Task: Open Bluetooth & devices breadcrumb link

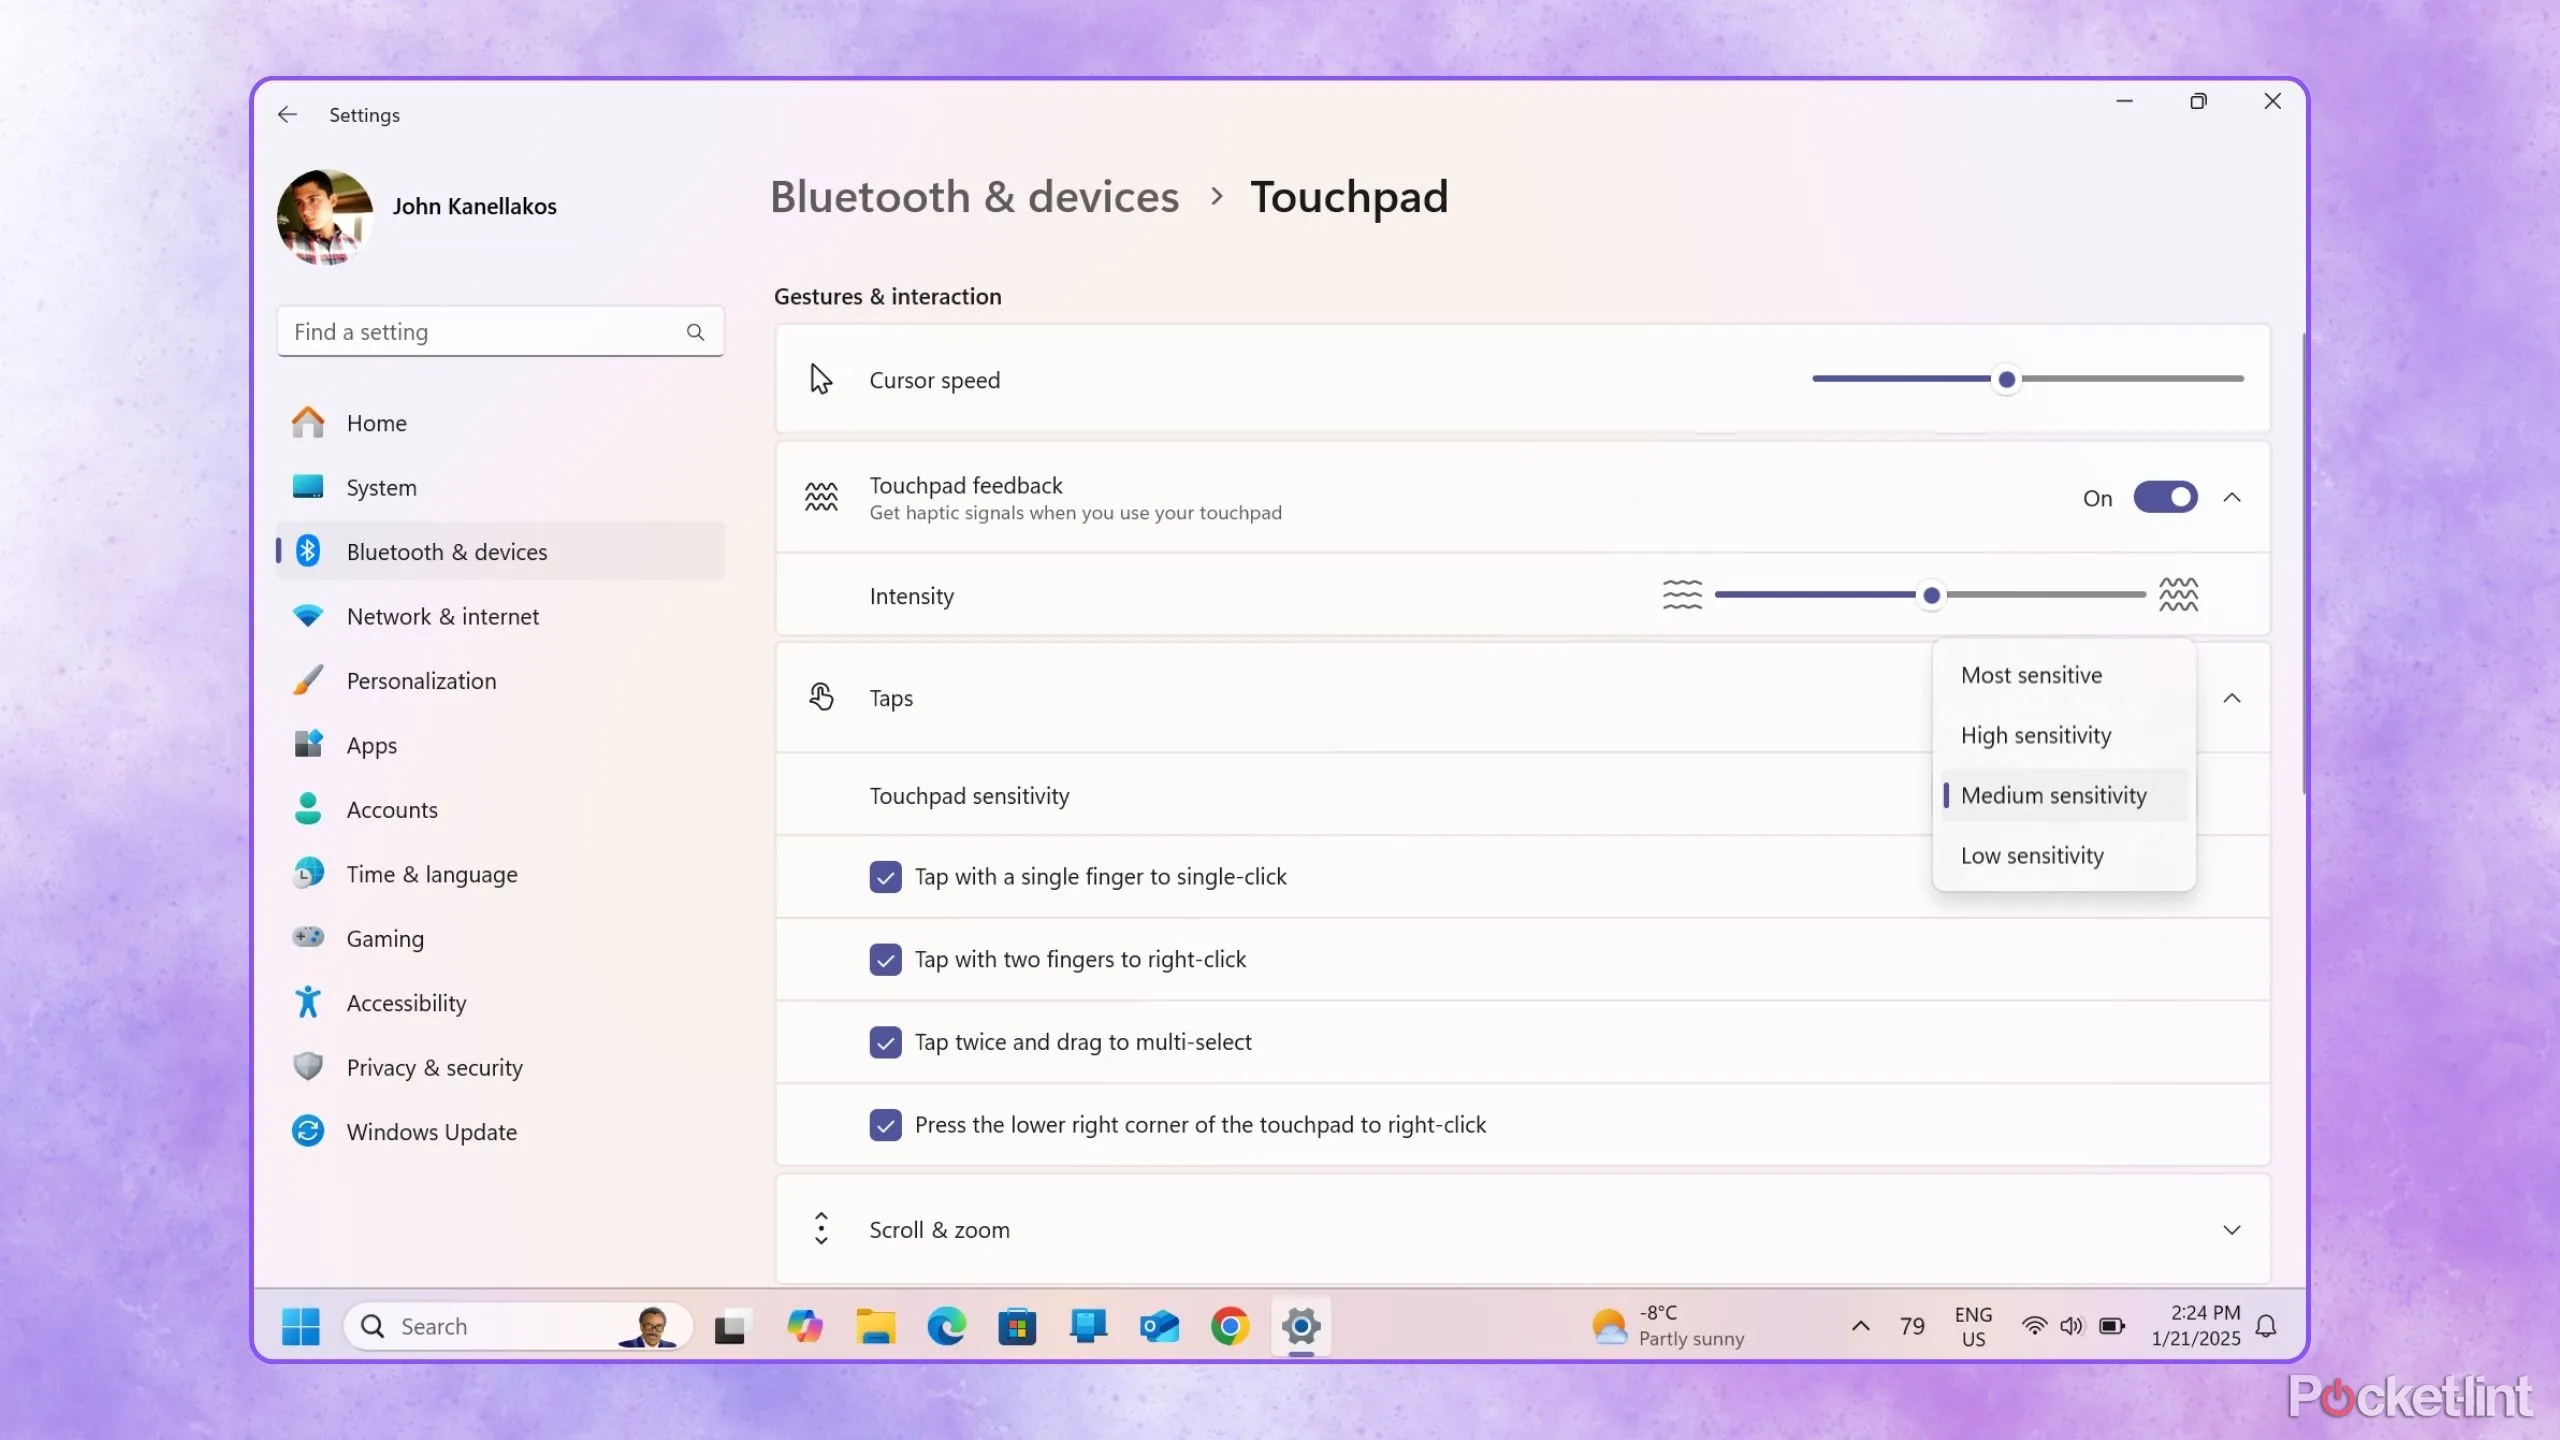Action: click(x=974, y=195)
